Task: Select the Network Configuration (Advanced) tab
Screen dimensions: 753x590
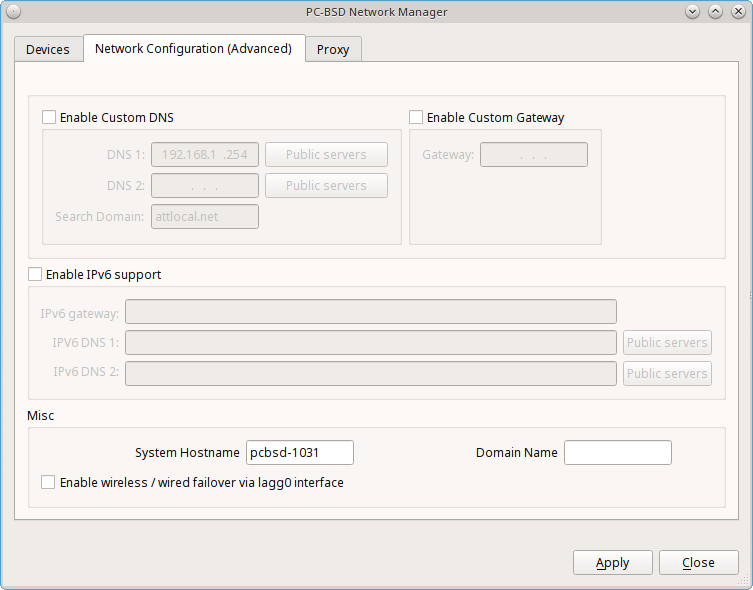Action: coord(194,48)
